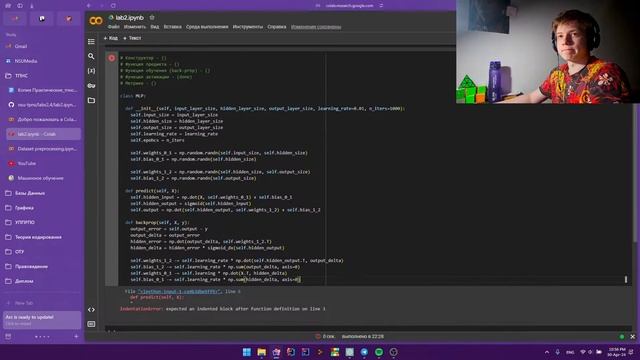Open the Files folder panel in Colab

click(91, 100)
